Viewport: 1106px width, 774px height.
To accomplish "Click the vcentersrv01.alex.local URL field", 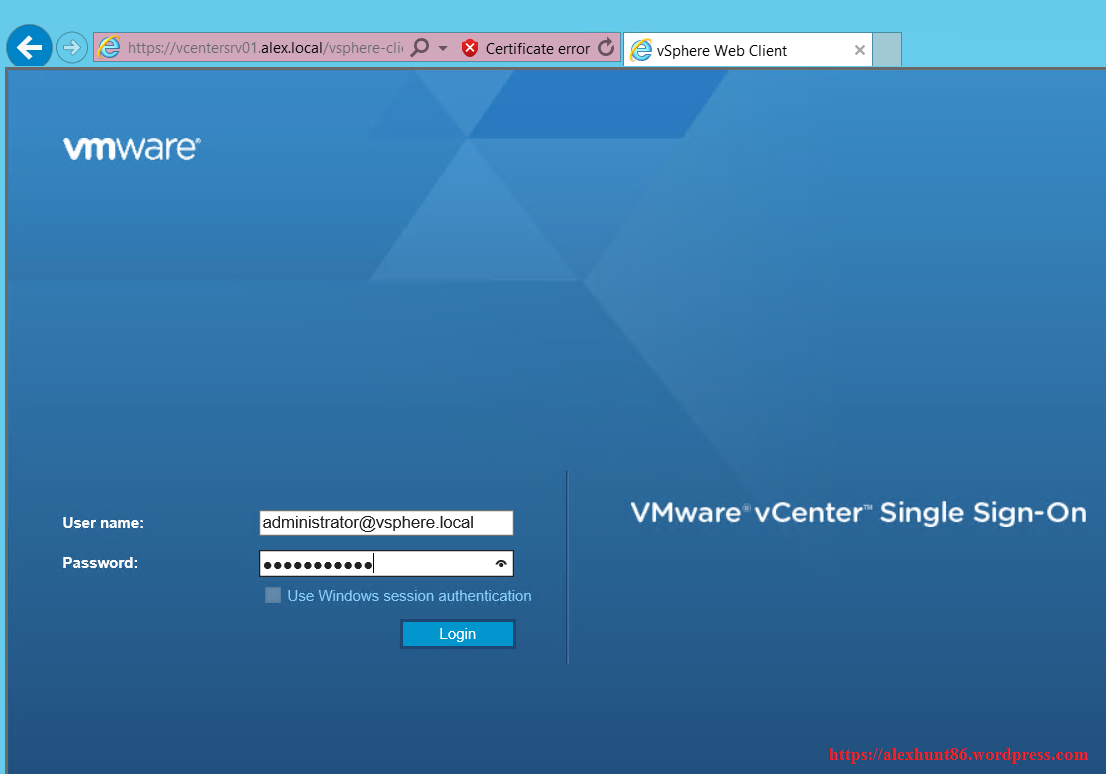I will point(265,48).
